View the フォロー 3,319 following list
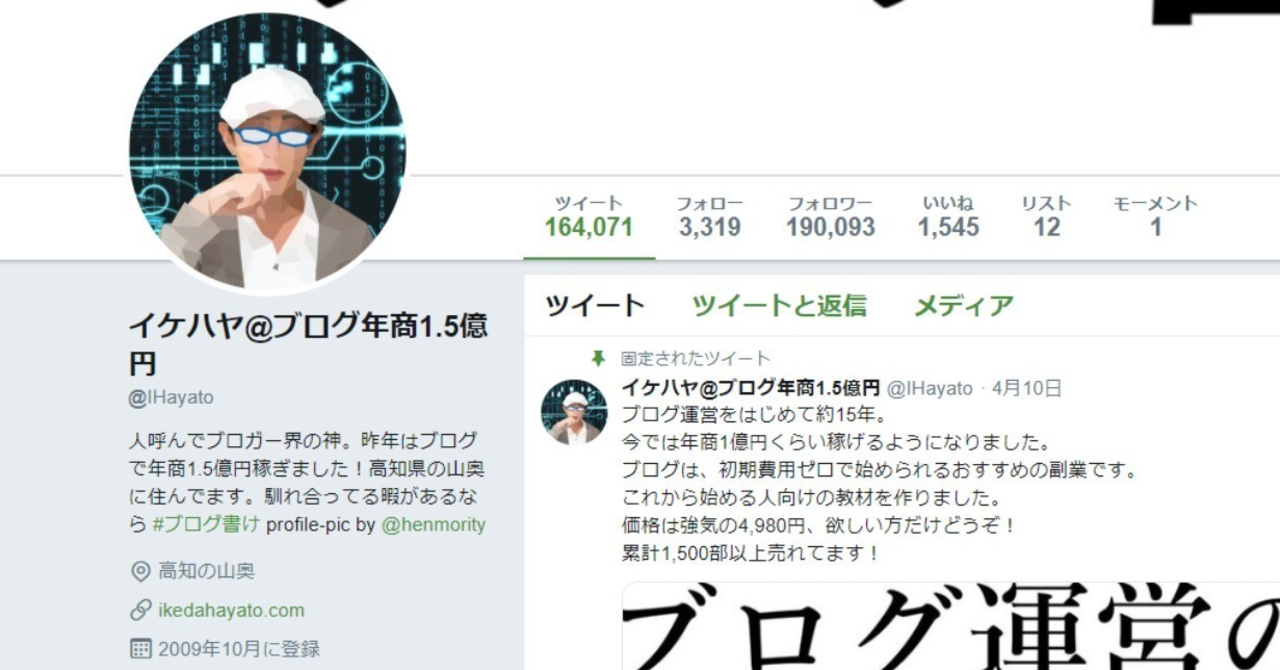This screenshot has height=670, width=1280. [710, 217]
